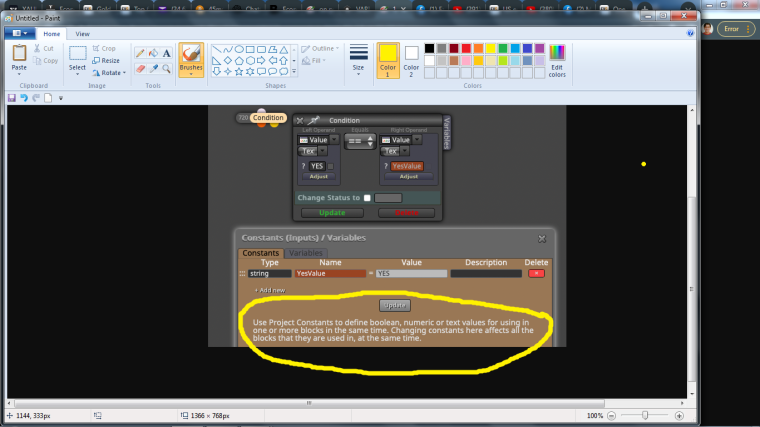Choose the Left arrow shape
The height and width of the screenshot is (427, 760).
tap(272, 61)
